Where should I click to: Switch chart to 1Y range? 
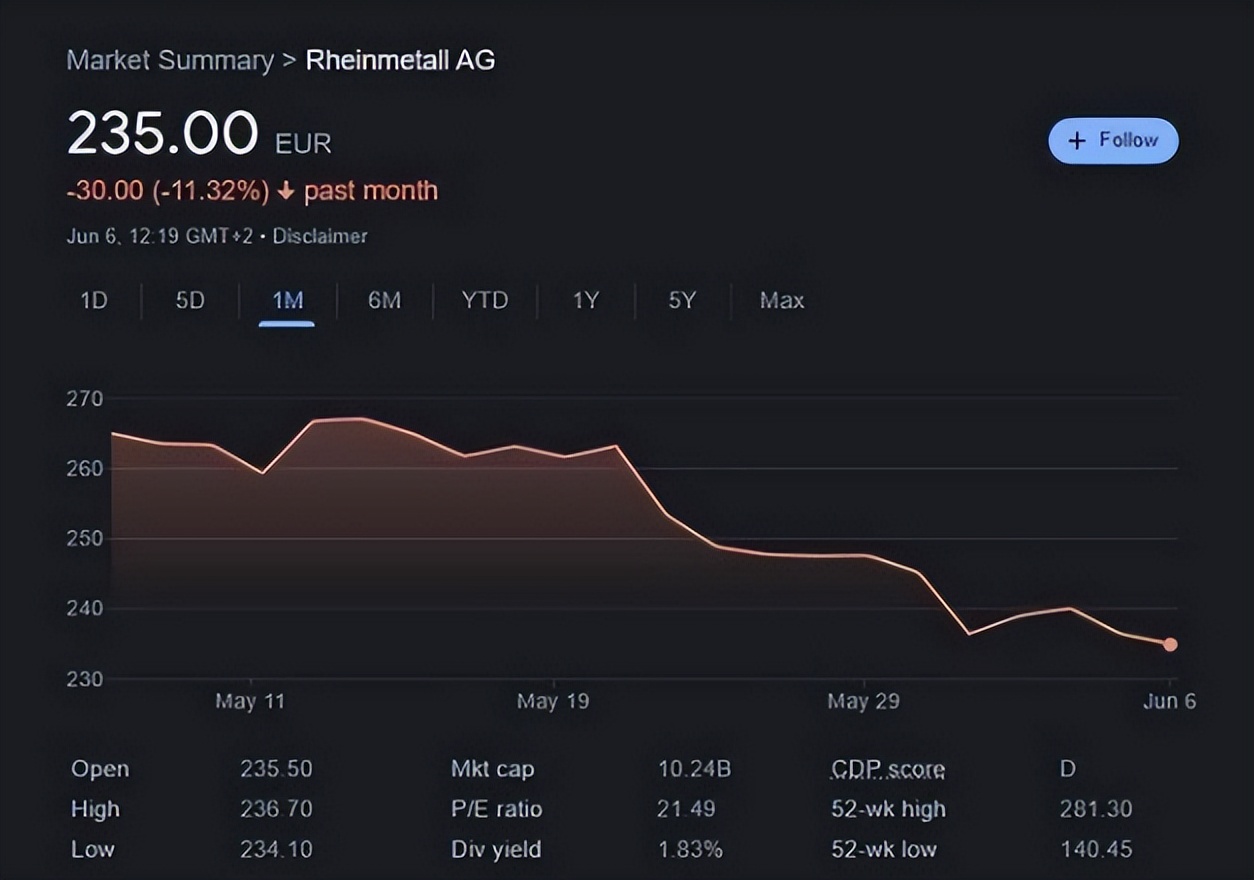pyautogui.click(x=585, y=300)
